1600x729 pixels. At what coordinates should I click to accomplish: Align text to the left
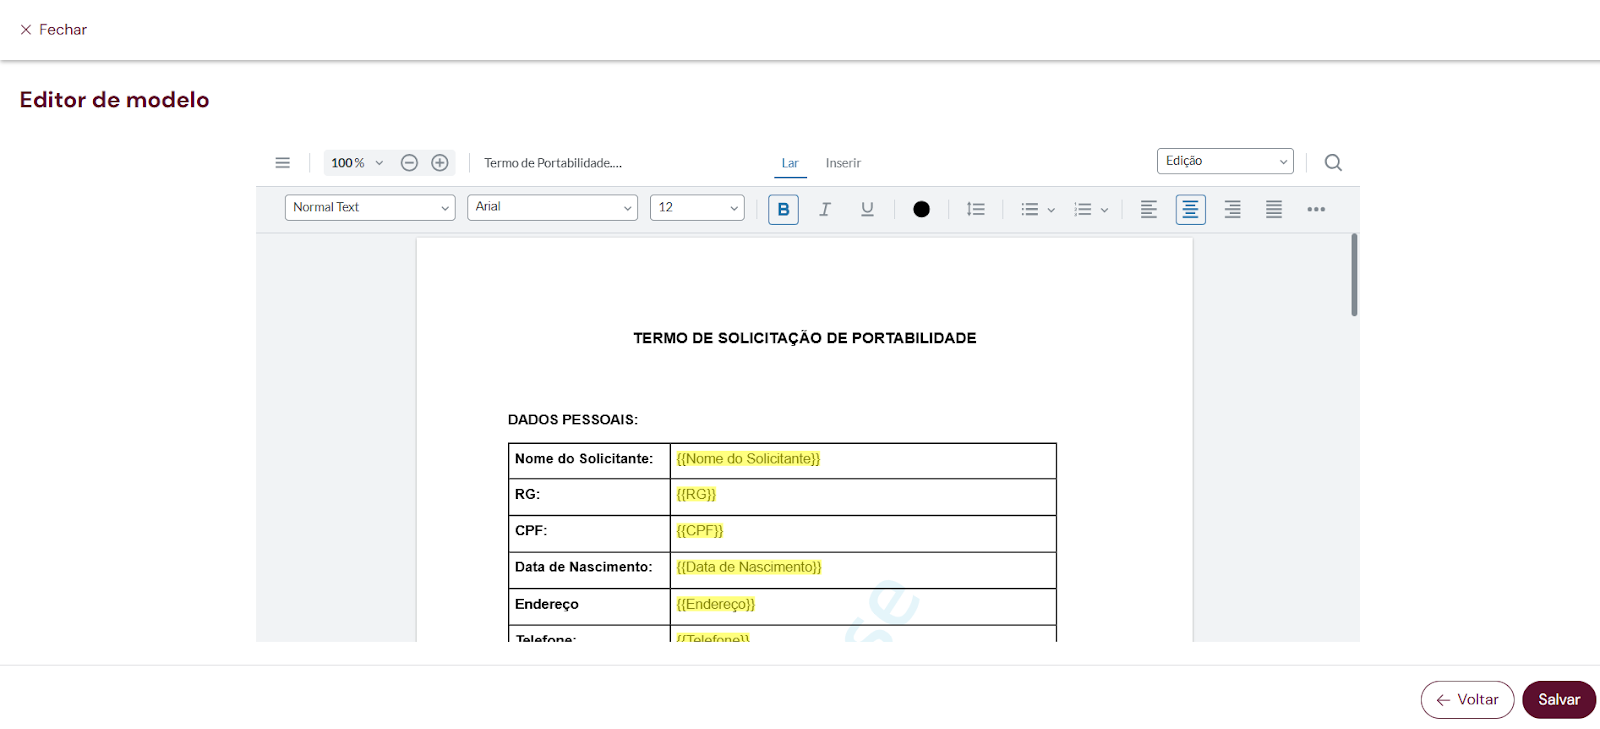tap(1149, 209)
